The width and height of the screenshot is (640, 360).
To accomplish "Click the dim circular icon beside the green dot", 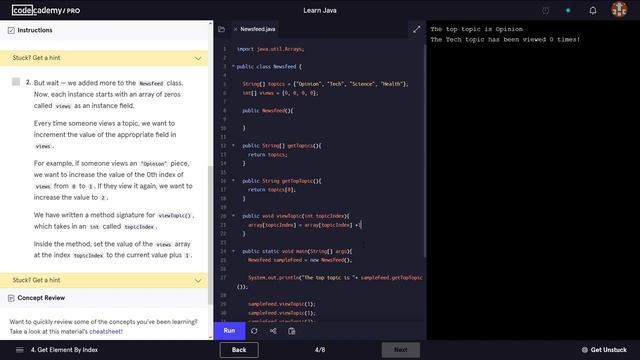I will [545, 10].
